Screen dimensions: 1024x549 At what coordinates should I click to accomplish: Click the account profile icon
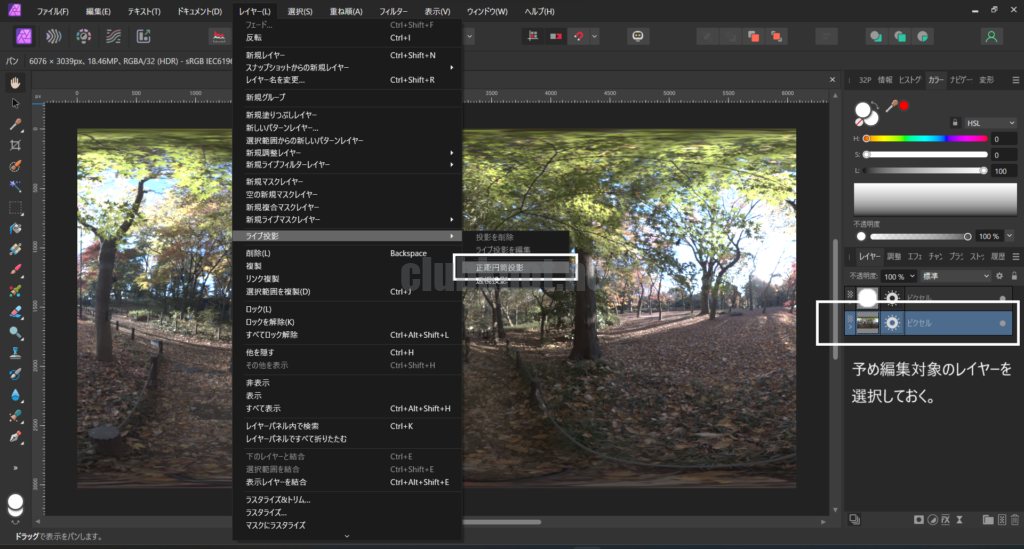991,36
